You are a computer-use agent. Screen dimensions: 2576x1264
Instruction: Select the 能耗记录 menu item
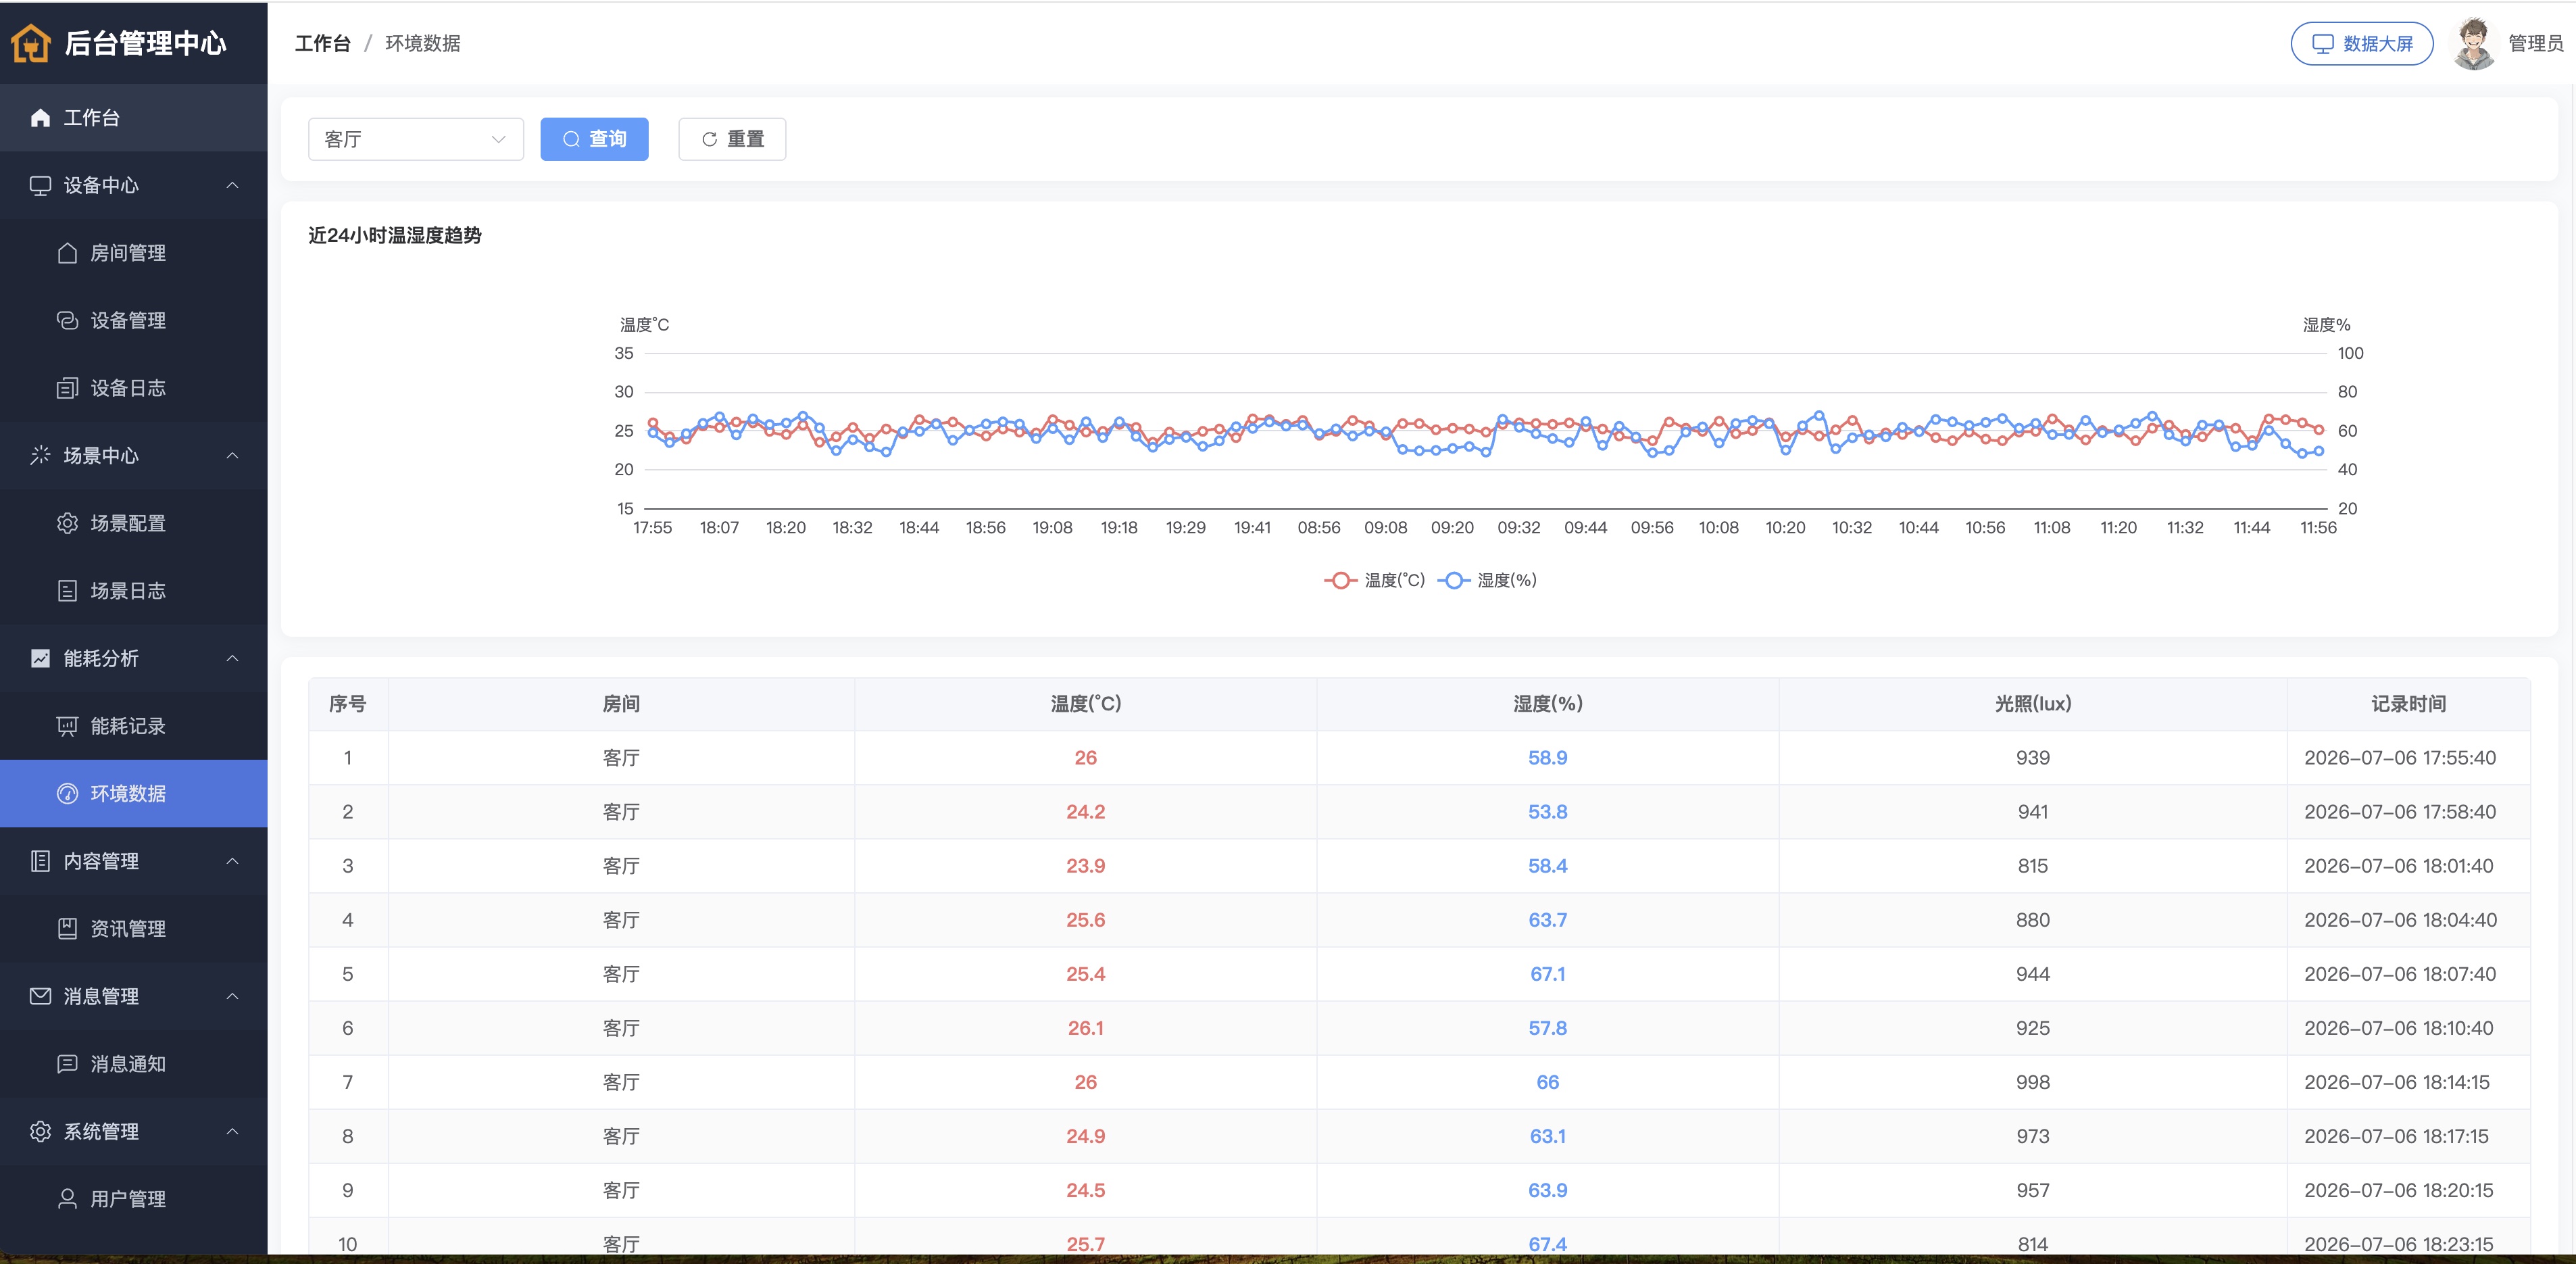point(134,726)
